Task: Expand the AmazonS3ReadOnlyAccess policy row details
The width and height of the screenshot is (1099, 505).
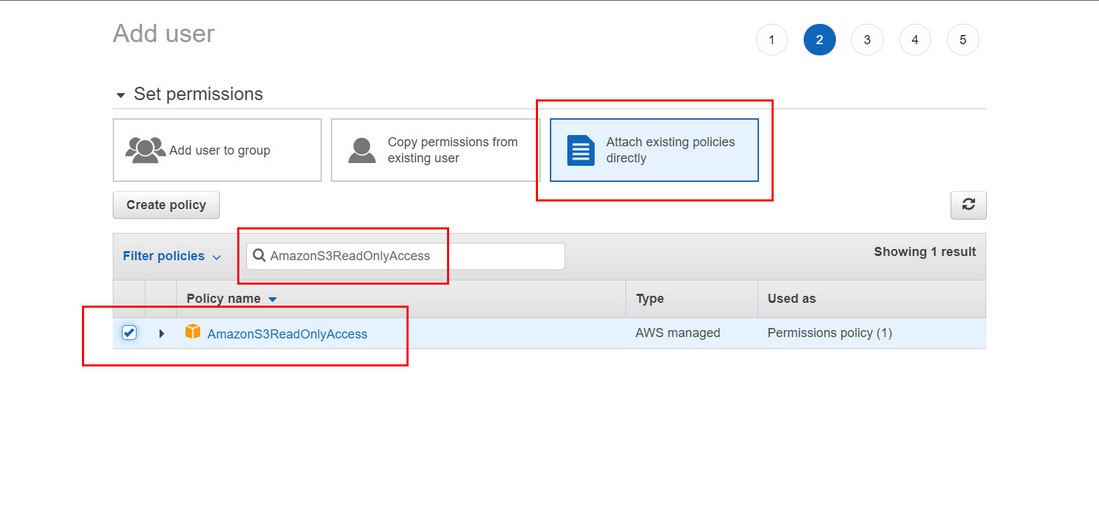Action: tap(161, 333)
